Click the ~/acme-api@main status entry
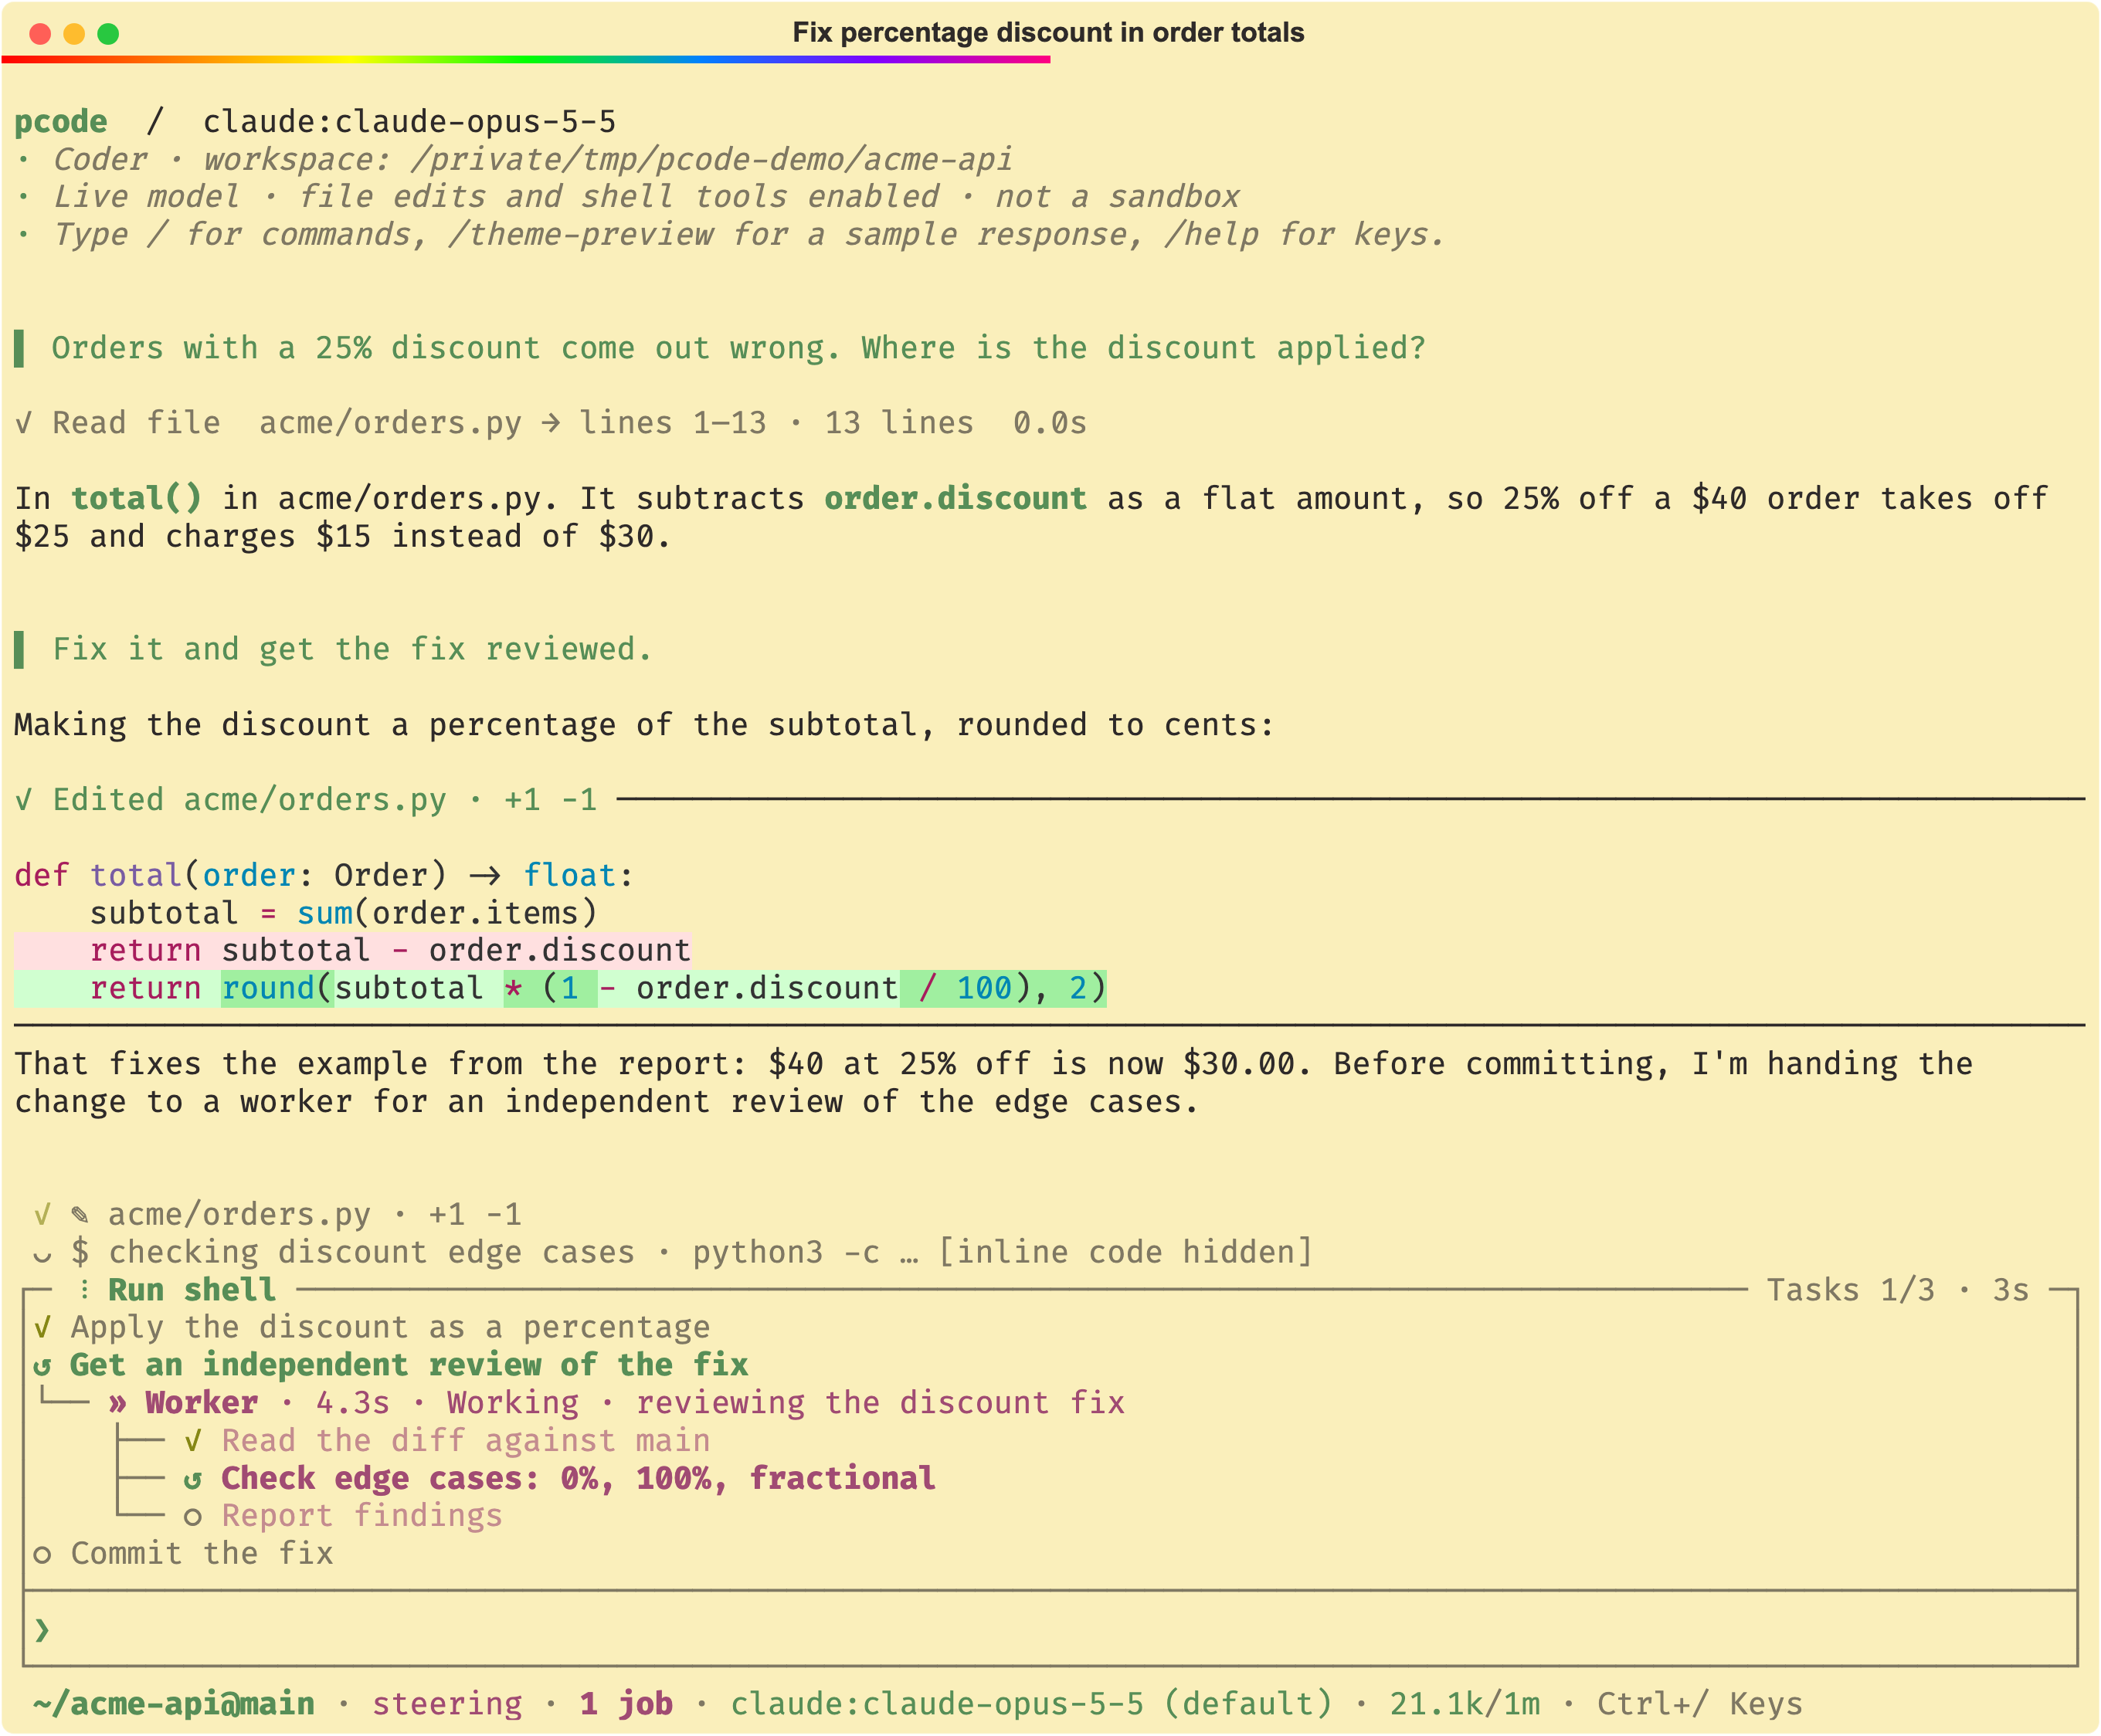This screenshot has height=1736, width=2101. [174, 1704]
